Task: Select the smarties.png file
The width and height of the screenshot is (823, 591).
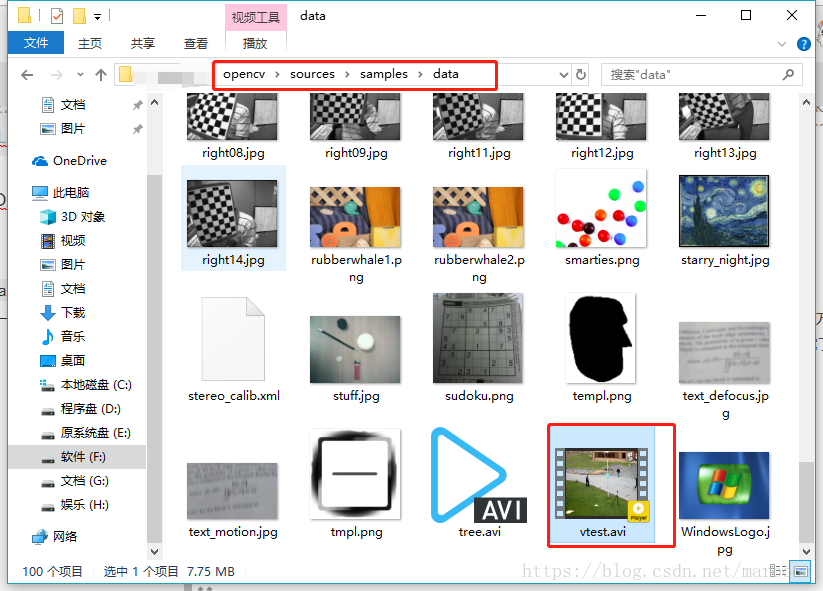Action: (602, 218)
